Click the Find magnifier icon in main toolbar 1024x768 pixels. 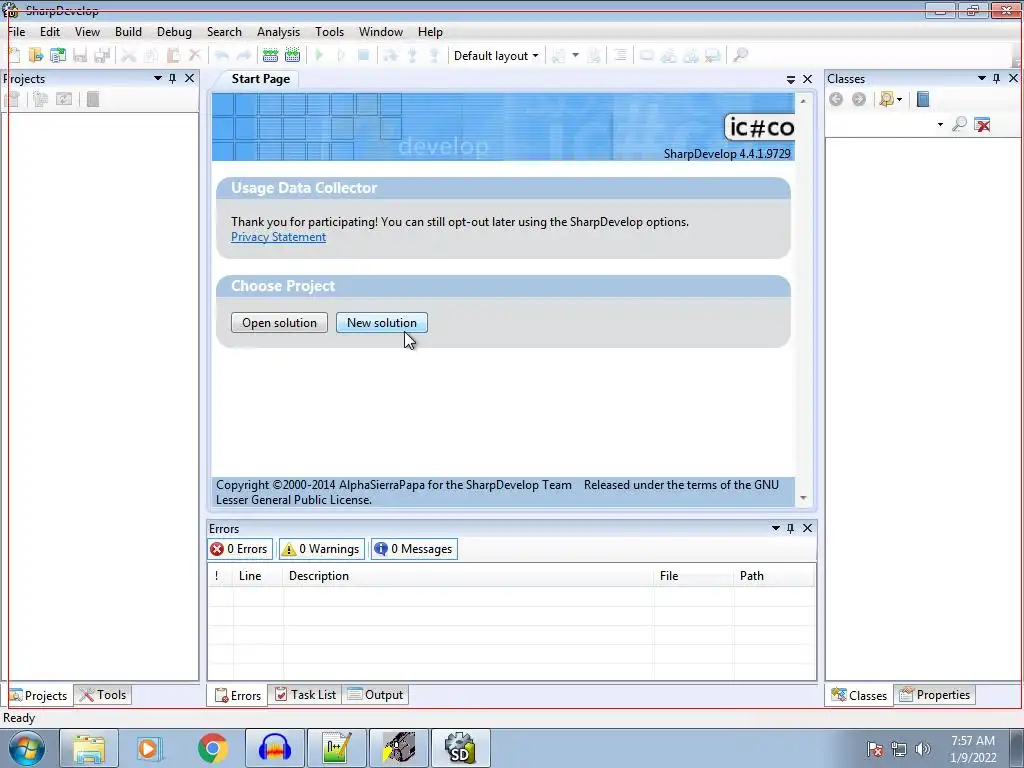pos(740,56)
